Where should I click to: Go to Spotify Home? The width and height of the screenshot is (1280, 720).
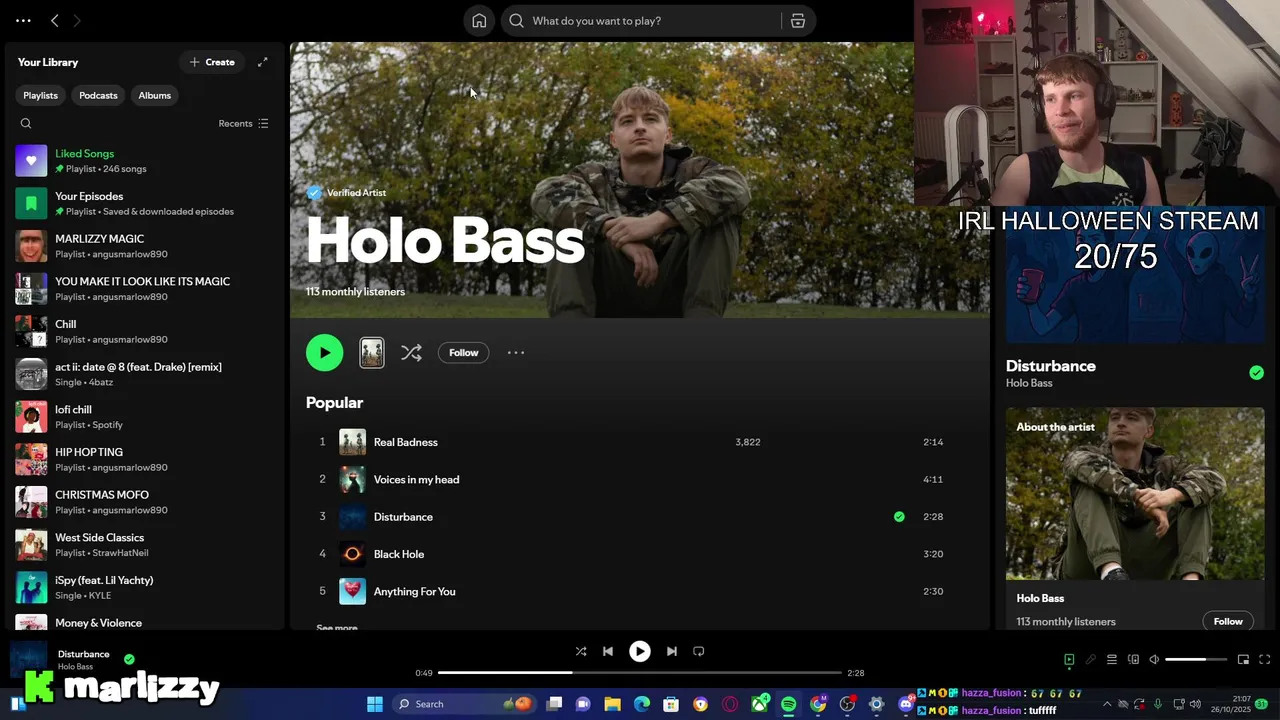tap(479, 21)
